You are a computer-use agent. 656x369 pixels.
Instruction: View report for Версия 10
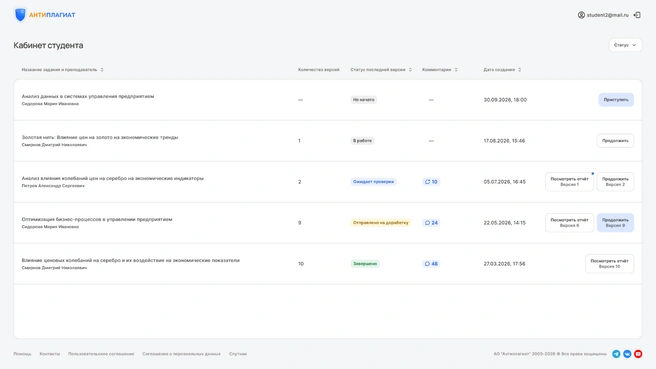point(609,264)
